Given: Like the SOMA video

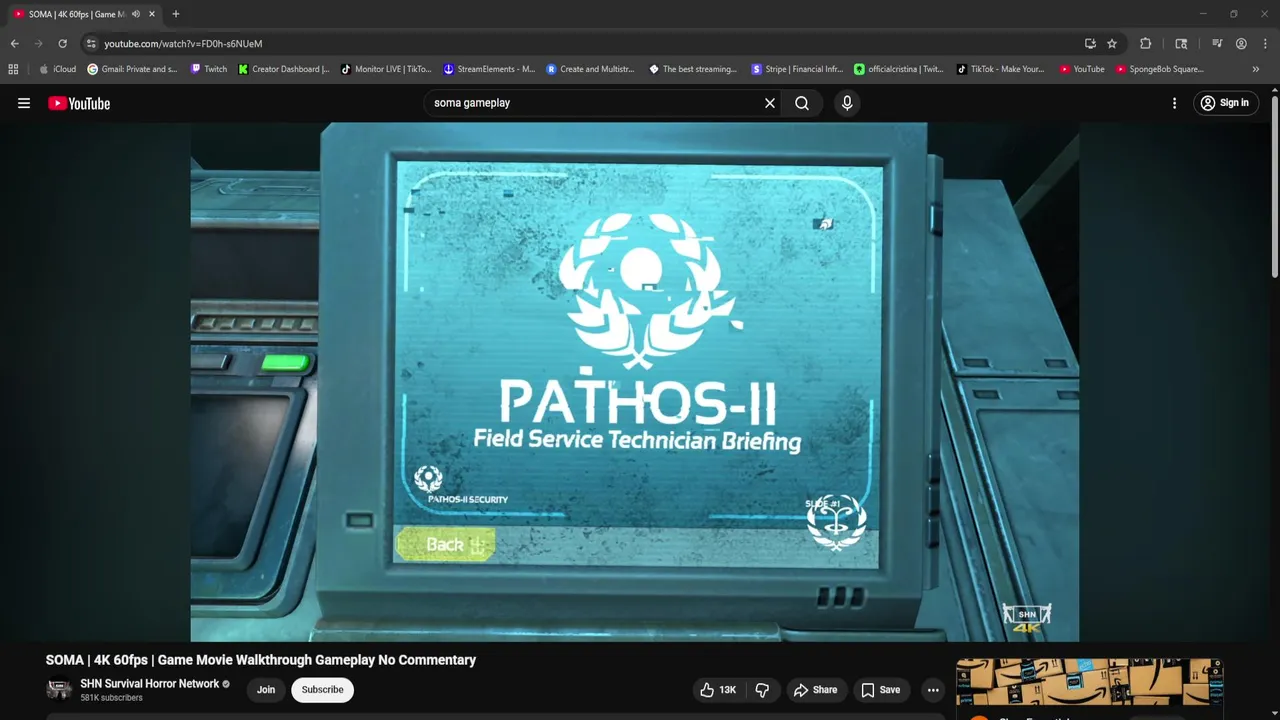Looking at the screenshot, I should click(718, 690).
